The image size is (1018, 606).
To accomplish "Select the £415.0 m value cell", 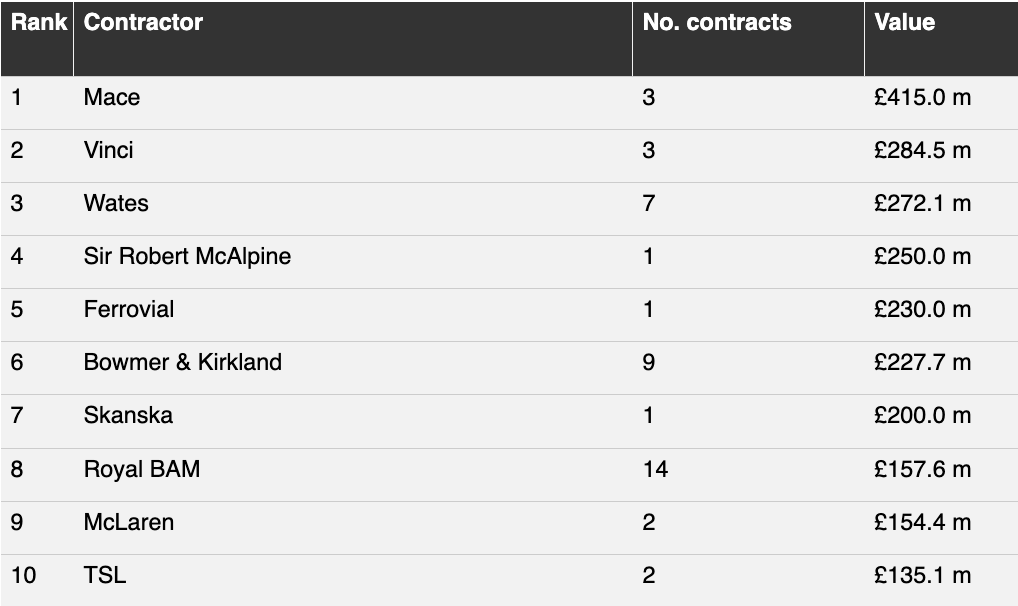I will tap(922, 97).
